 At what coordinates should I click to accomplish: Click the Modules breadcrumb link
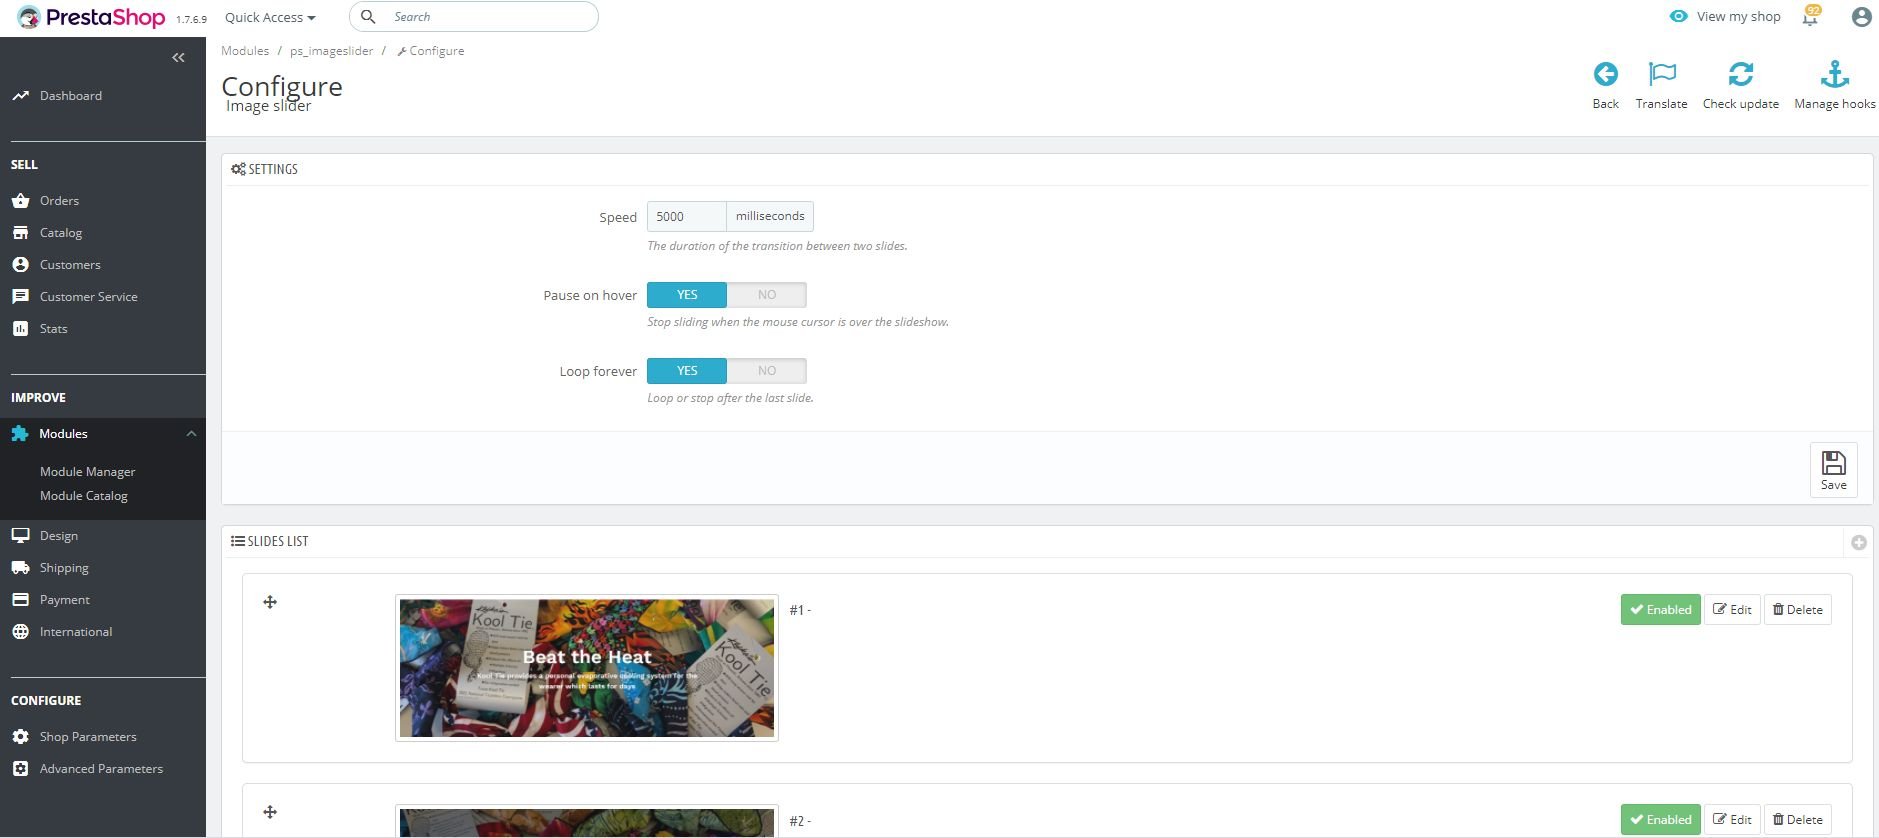(x=245, y=51)
